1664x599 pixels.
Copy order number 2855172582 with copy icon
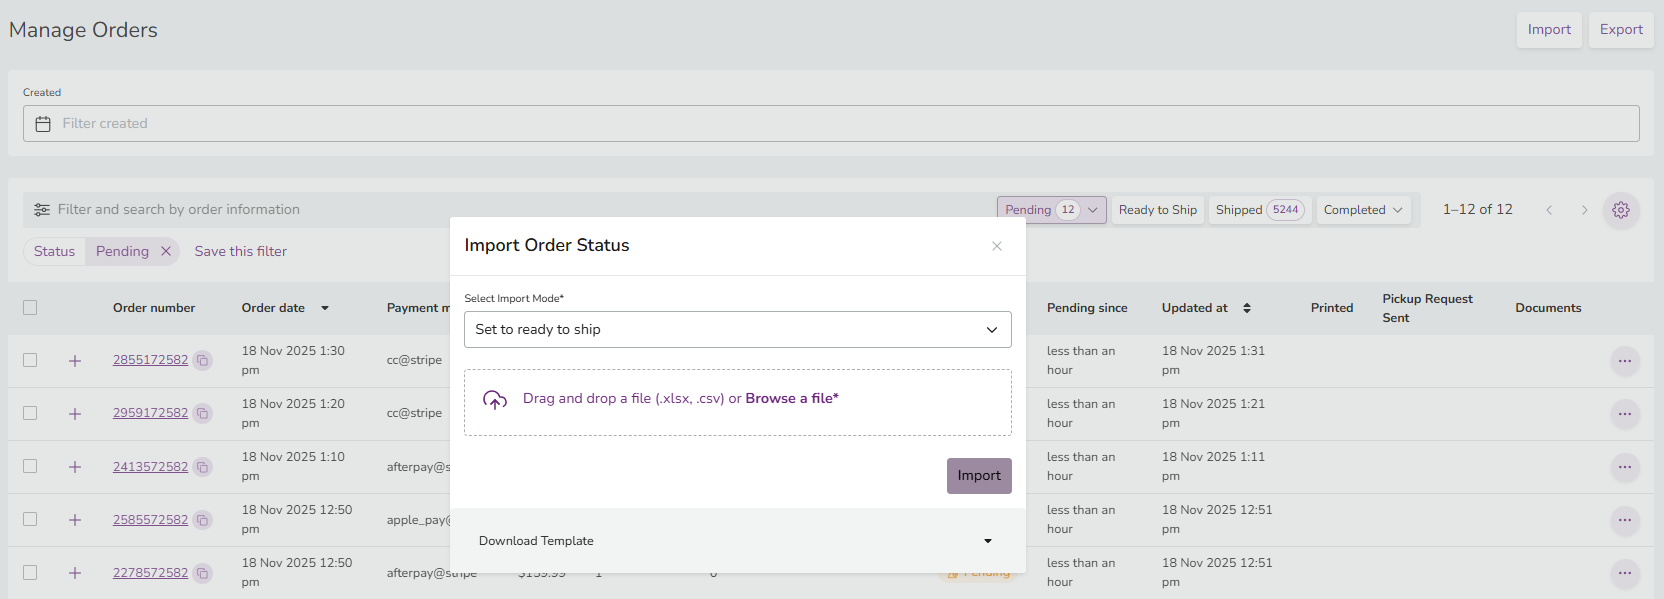click(202, 360)
